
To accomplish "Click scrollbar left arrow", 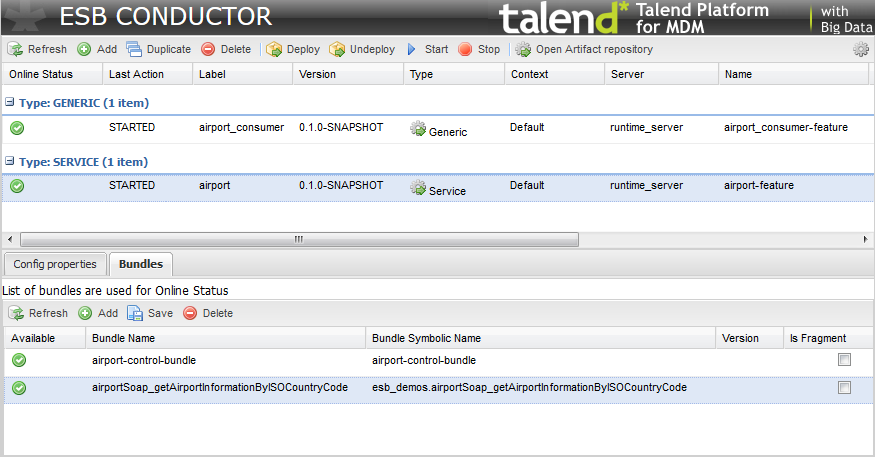I will [9, 239].
